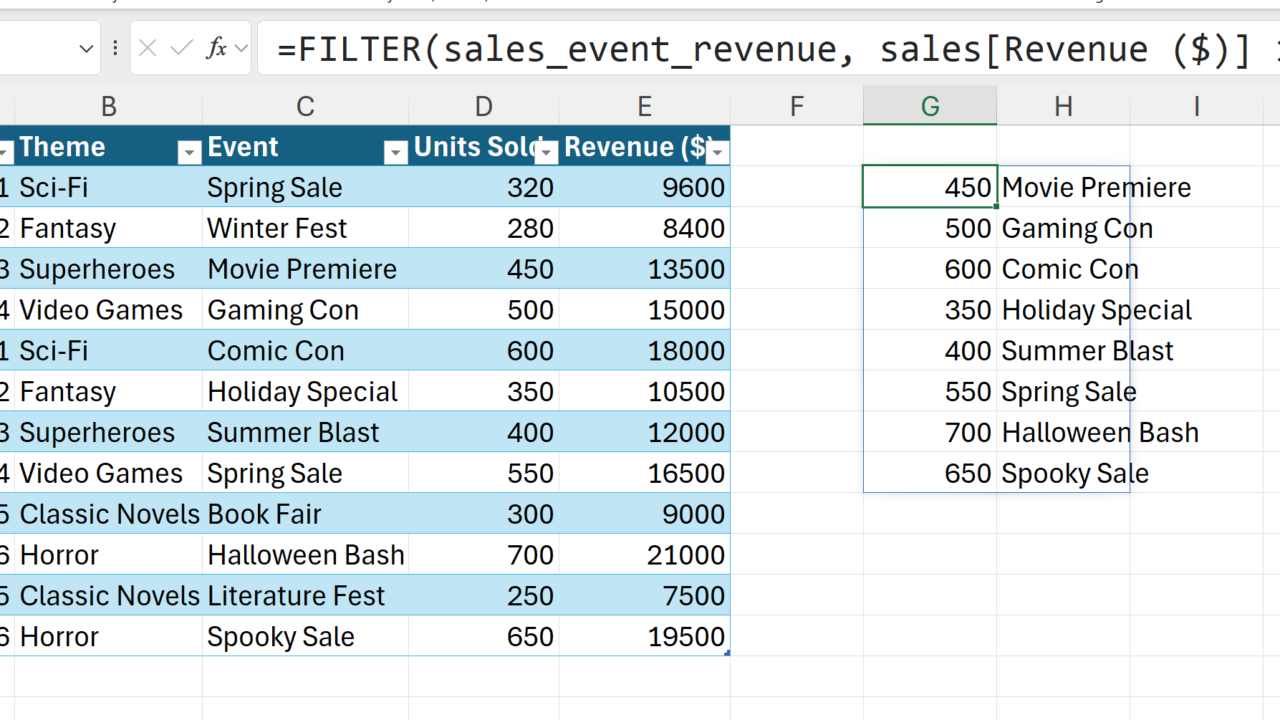Click the table resize handle below 19500
The image size is (1280, 720).
(727, 653)
